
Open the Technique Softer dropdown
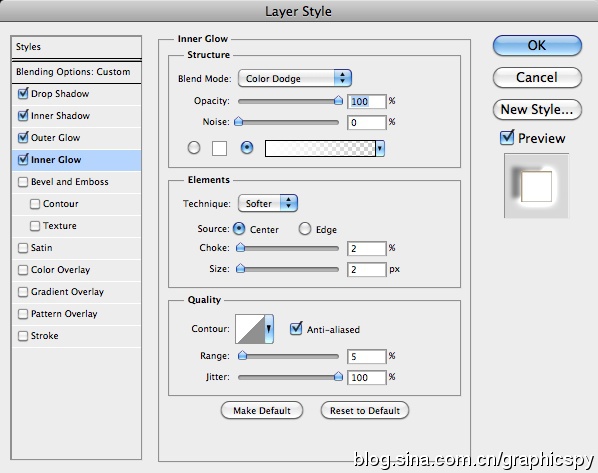(268, 203)
